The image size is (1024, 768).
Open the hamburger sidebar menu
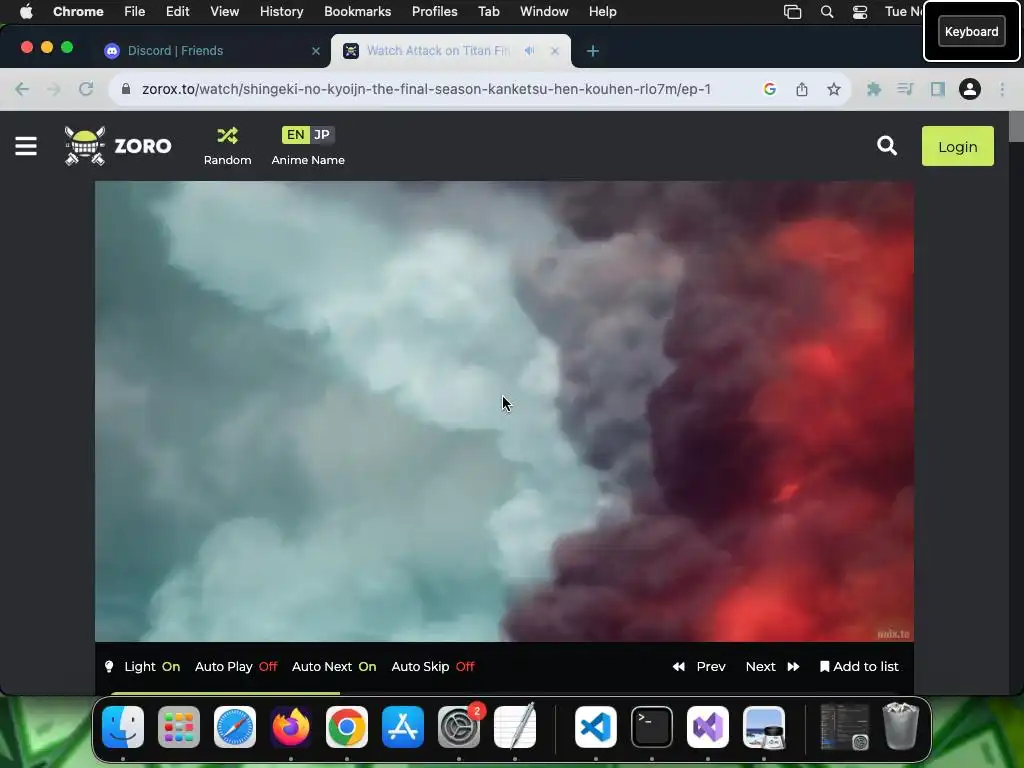coord(26,146)
